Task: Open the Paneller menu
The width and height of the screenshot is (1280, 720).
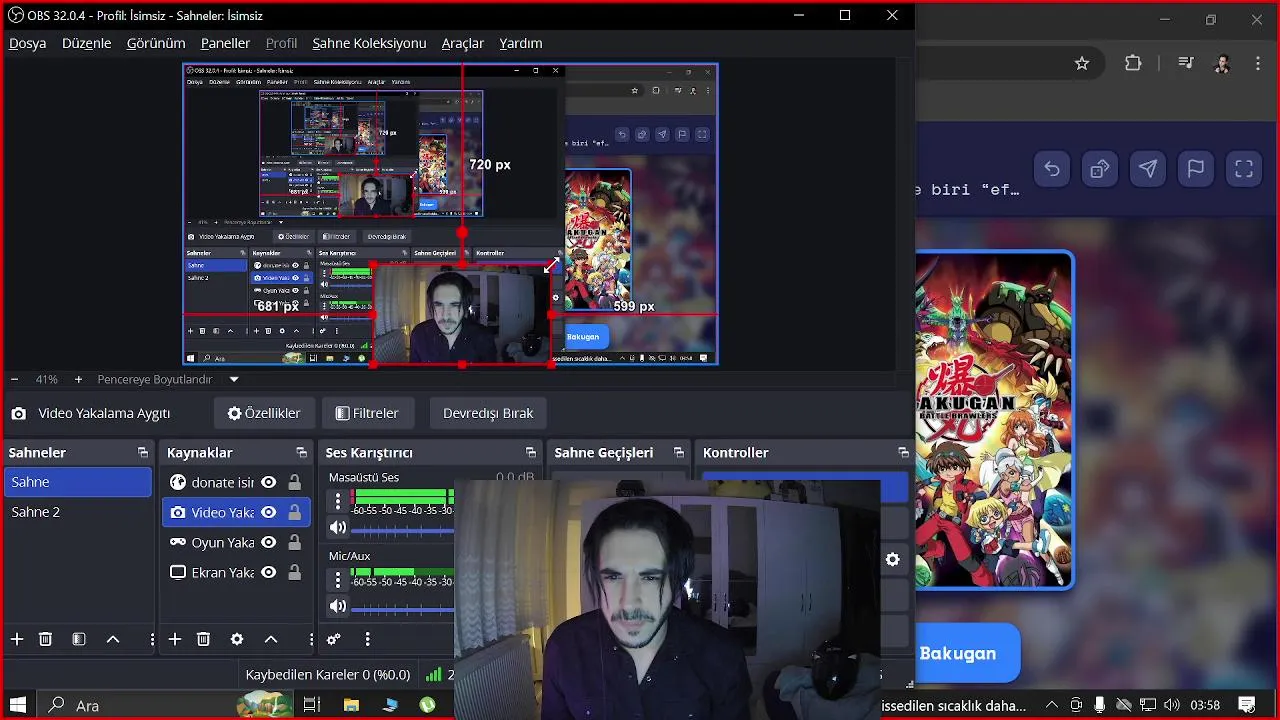Action: click(225, 43)
